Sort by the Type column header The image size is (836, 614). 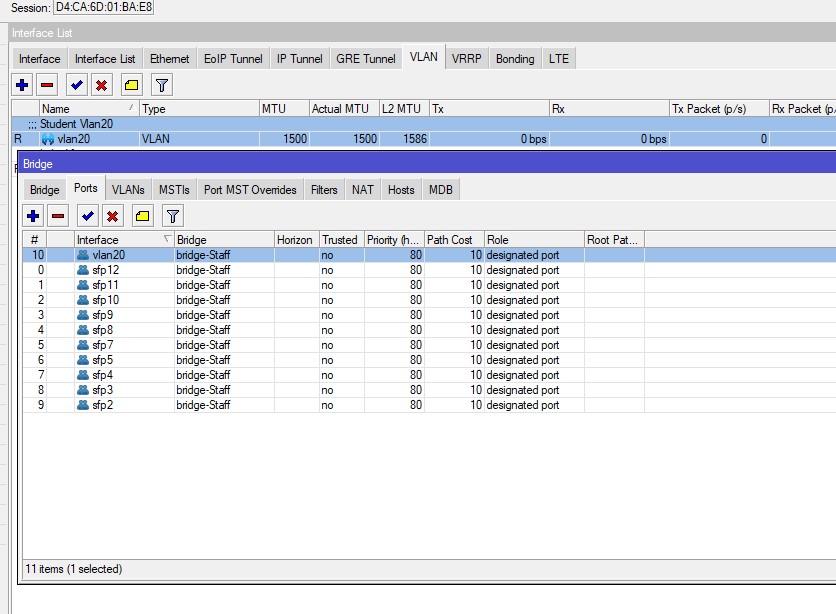pyautogui.click(x=199, y=109)
